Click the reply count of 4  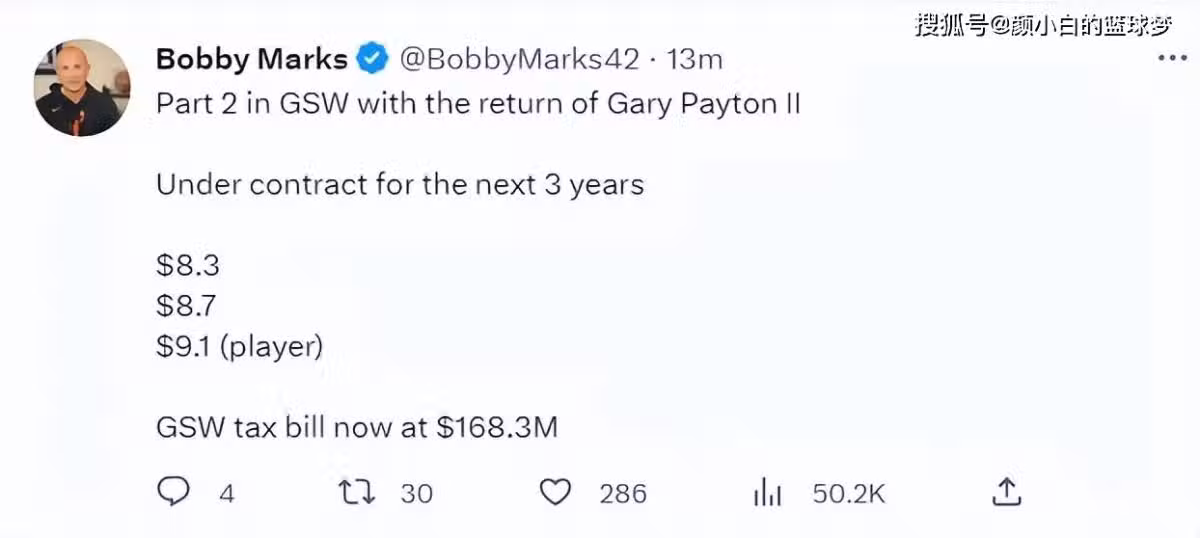click(227, 493)
